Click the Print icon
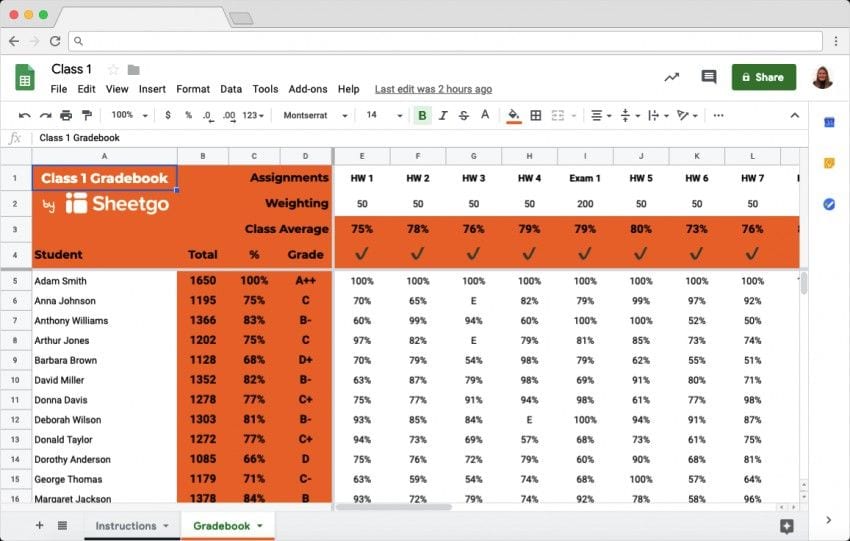The height and width of the screenshot is (541, 850). (x=66, y=115)
